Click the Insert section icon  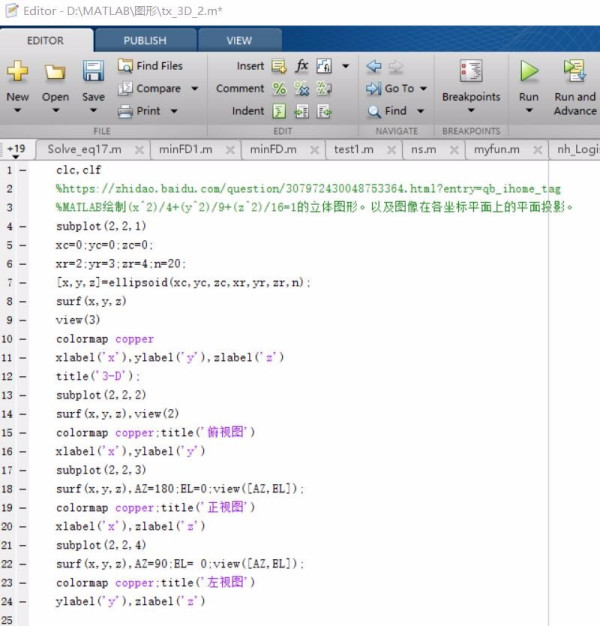point(279,66)
